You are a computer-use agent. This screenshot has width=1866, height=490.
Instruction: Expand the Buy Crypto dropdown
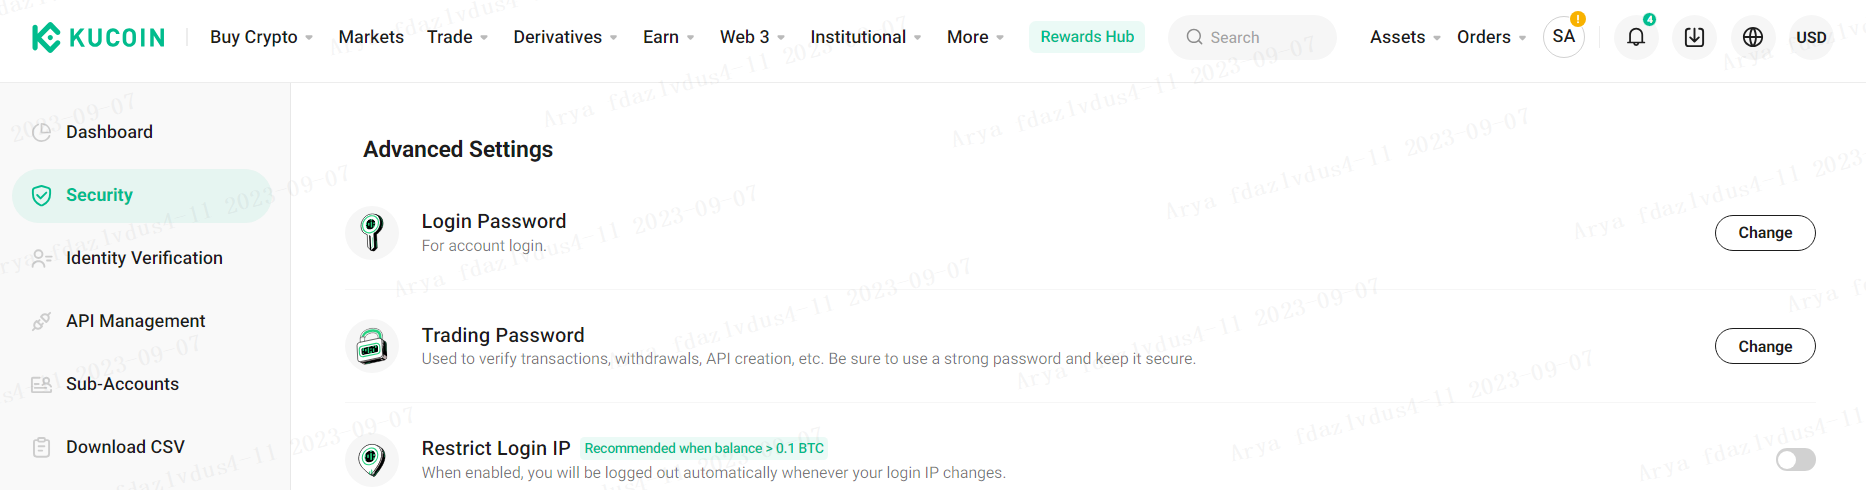coord(261,37)
